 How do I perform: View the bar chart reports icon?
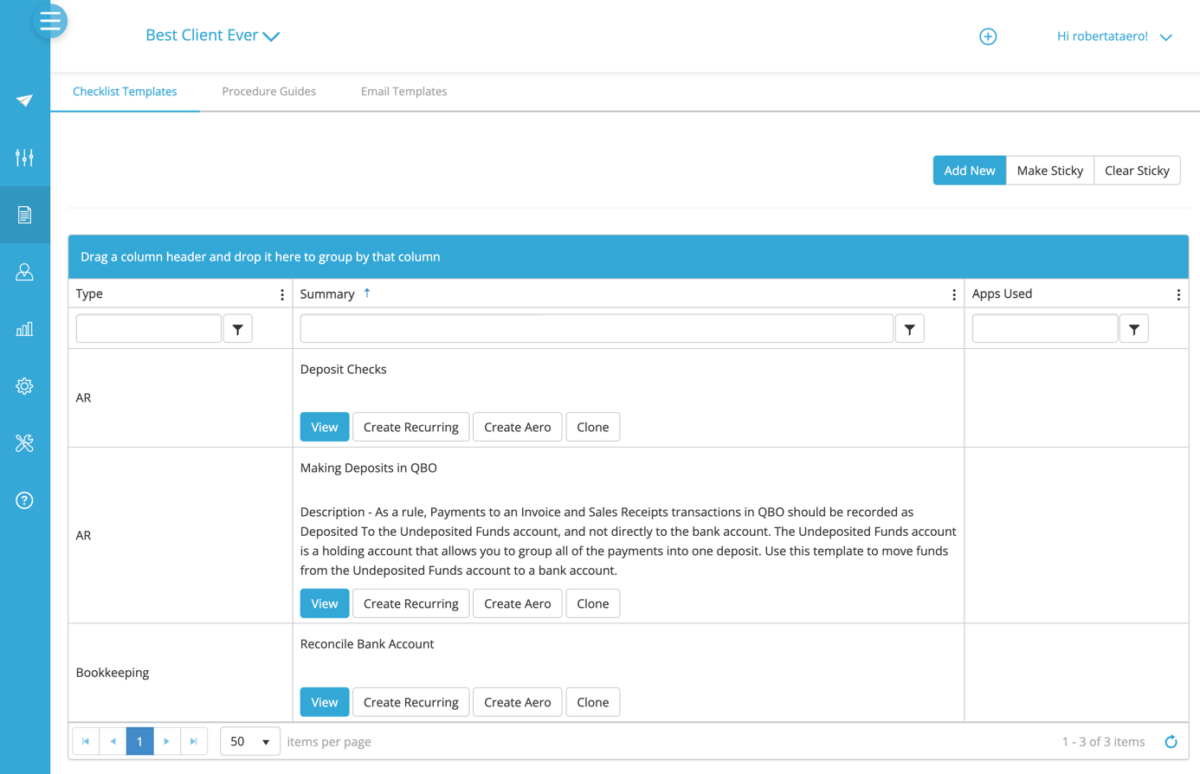click(x=24, y=328)
